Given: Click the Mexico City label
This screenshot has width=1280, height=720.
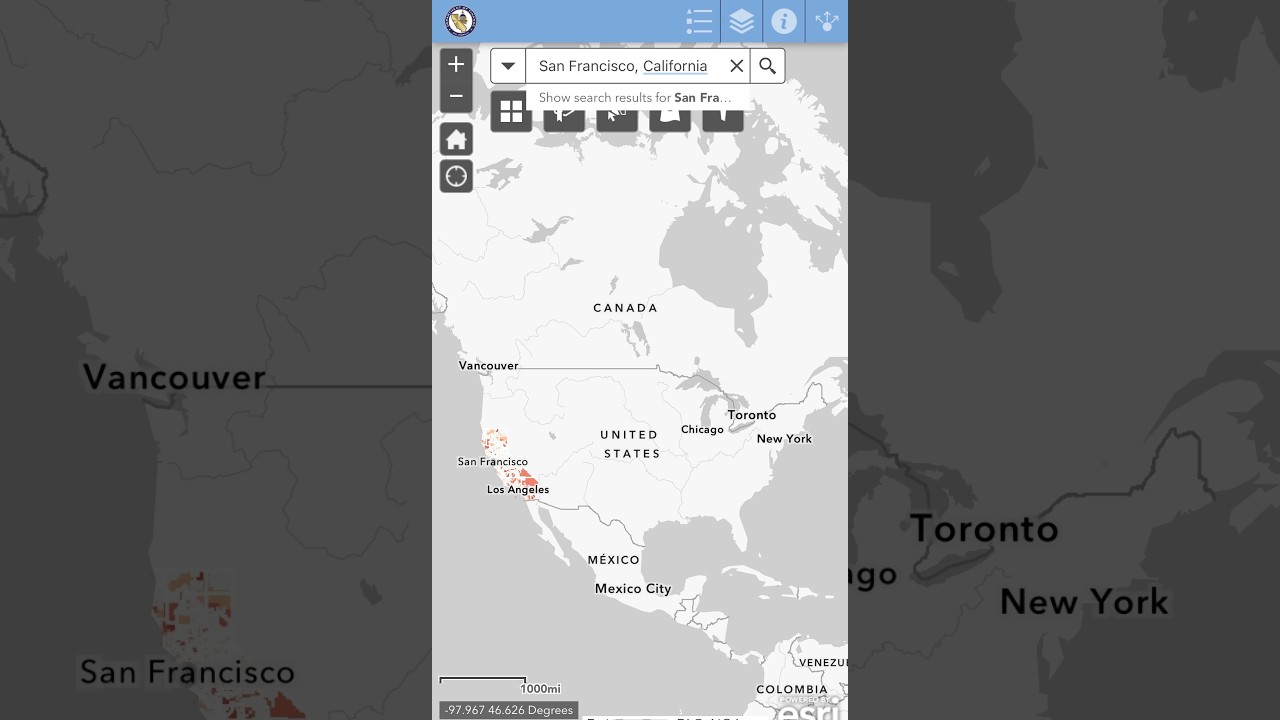Looking at the screenshot, I should [x=633, y=589].
